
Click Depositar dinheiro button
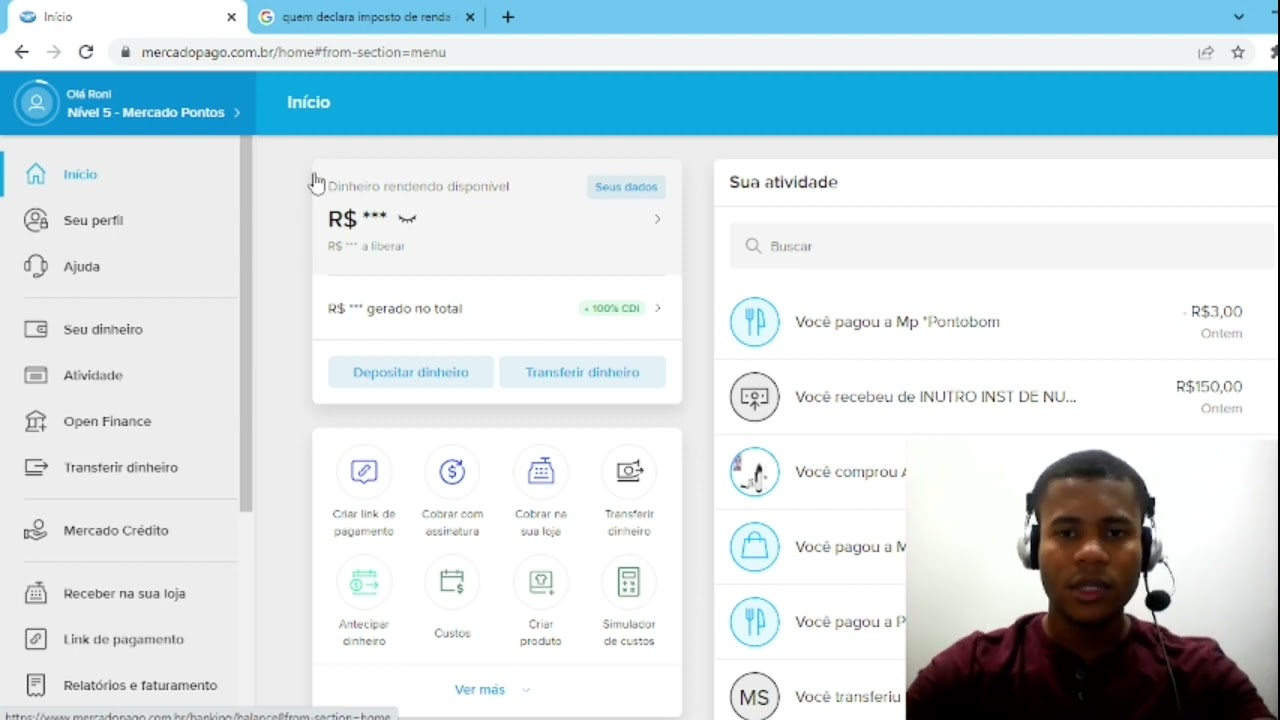coord(411,372)
